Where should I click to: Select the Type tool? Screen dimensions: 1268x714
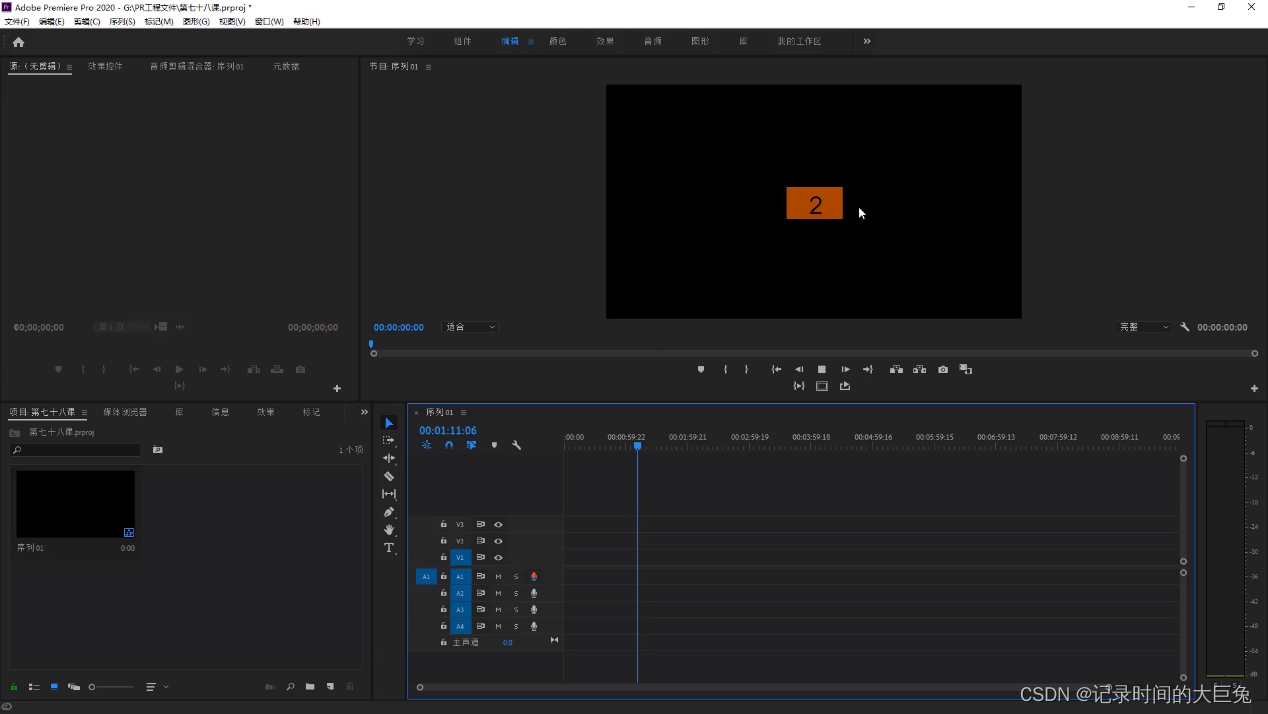[x=389, y=548]
